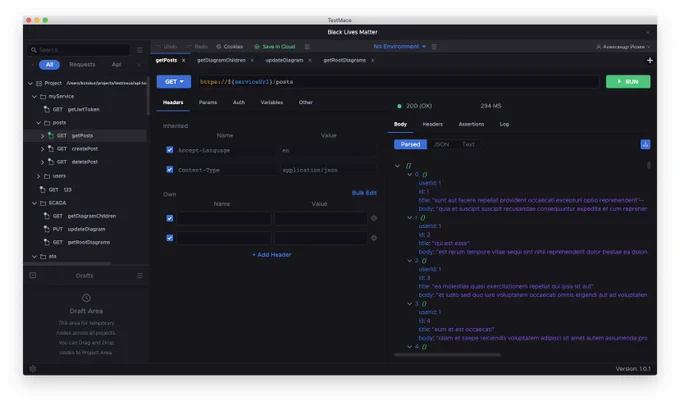Select the Text view button
This screenshot has height=406, width=680.
click(468, 144)
